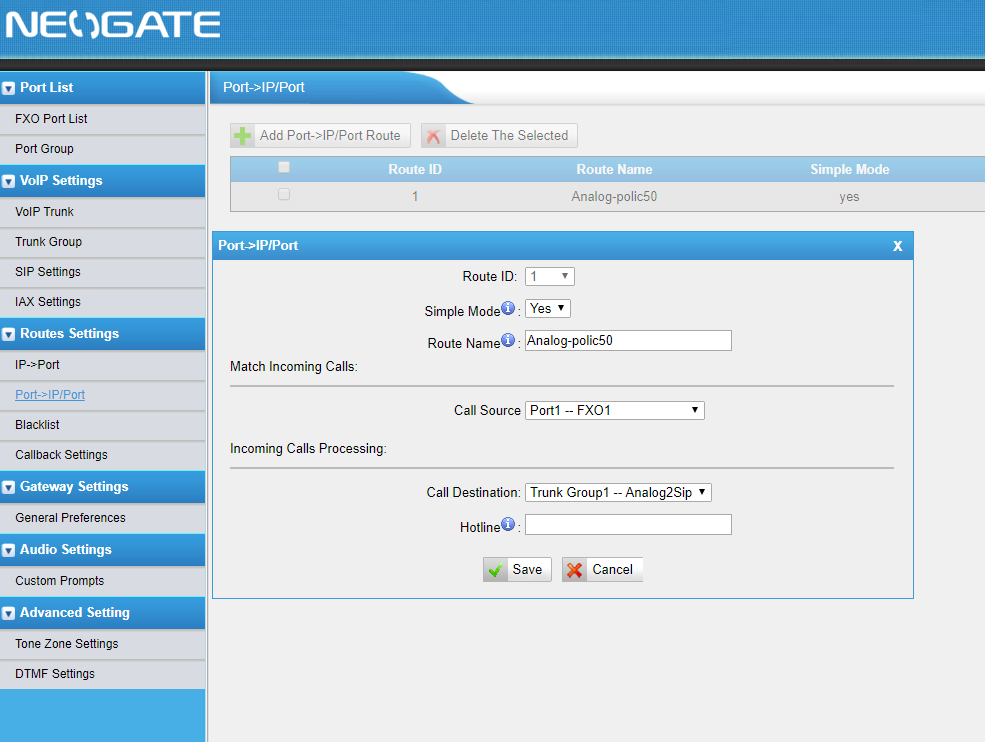Open the Simple Mode dropdown
985x742 pixels.
point(548,308)
